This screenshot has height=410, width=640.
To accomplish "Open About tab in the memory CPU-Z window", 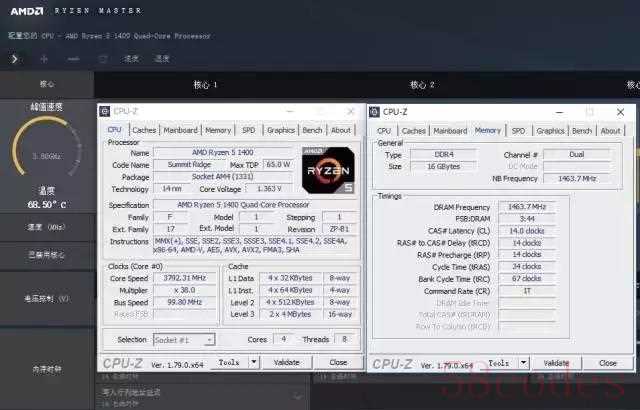I will (x=611, y=131).
